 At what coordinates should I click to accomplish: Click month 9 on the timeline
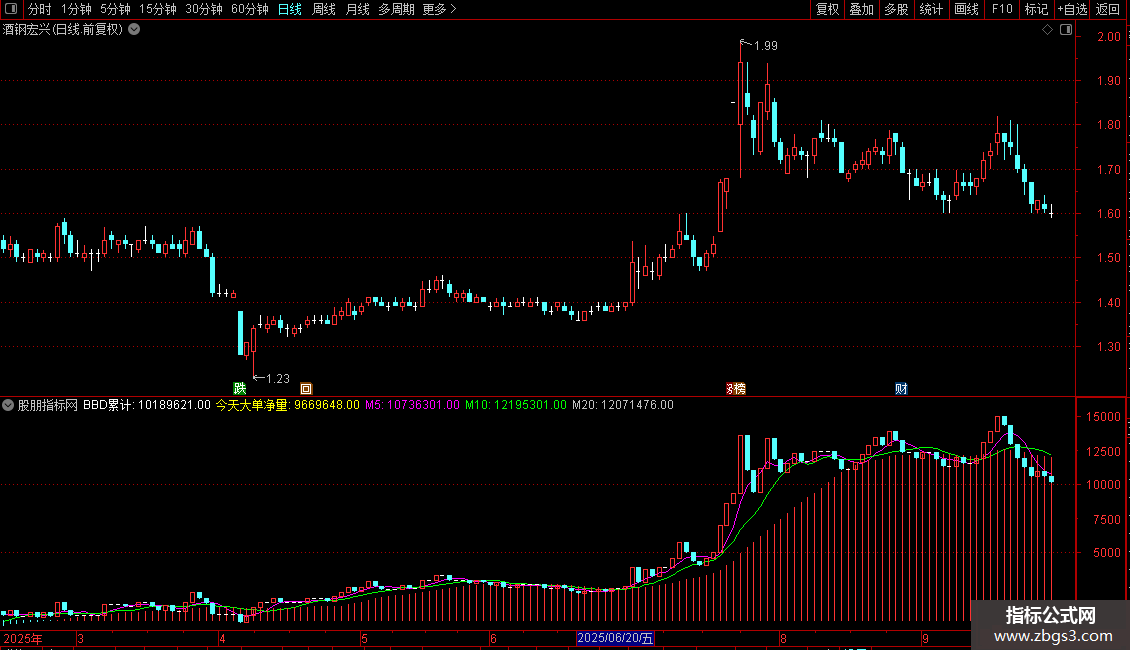click(925, 638)
